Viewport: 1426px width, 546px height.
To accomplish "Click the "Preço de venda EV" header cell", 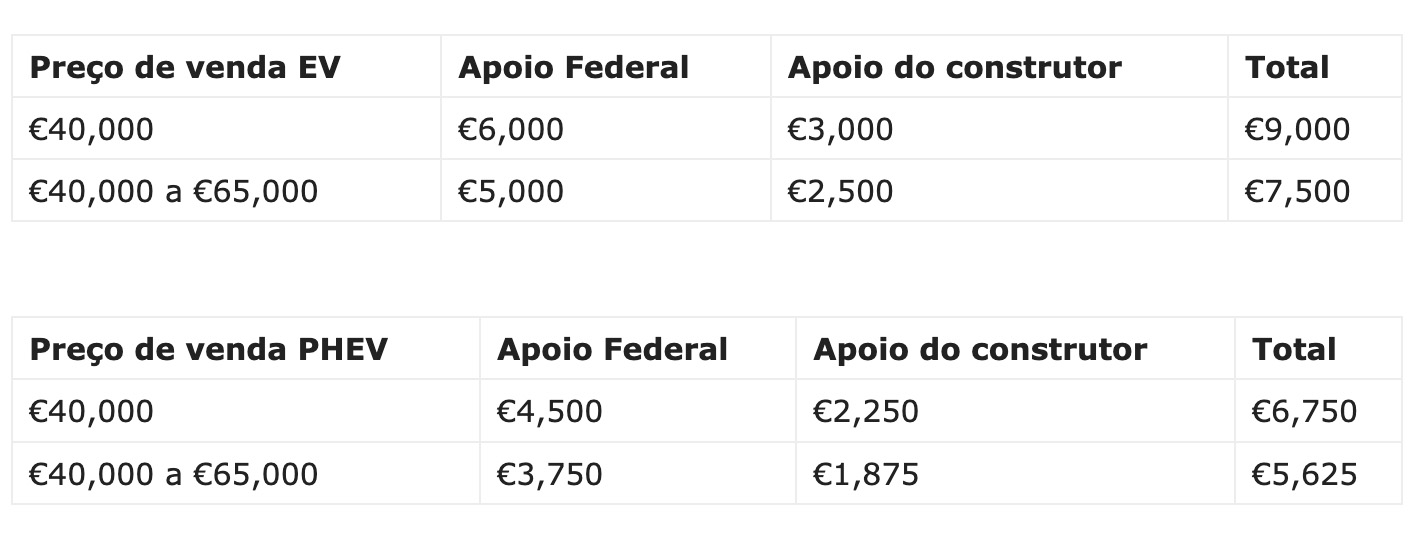I will pyautogui.click(x=185, y=67).
